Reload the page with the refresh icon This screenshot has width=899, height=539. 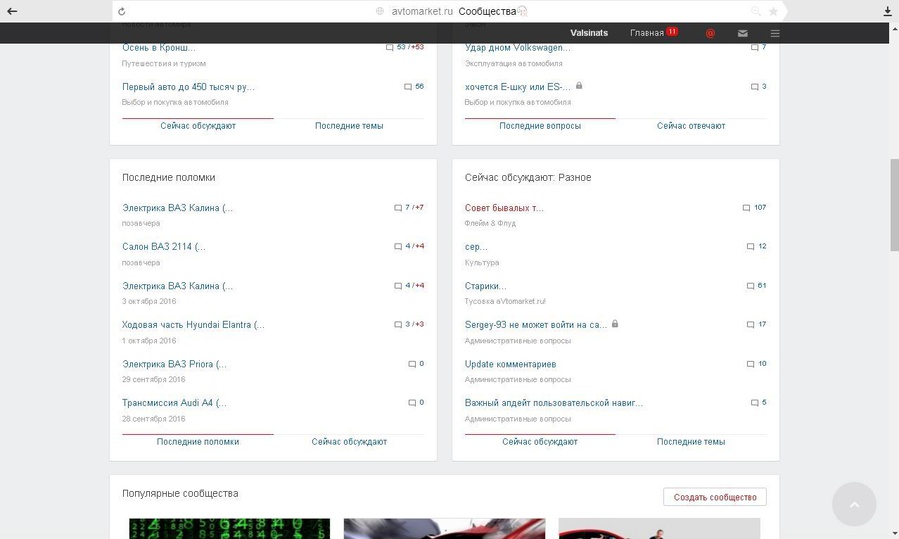coord(122,11)
